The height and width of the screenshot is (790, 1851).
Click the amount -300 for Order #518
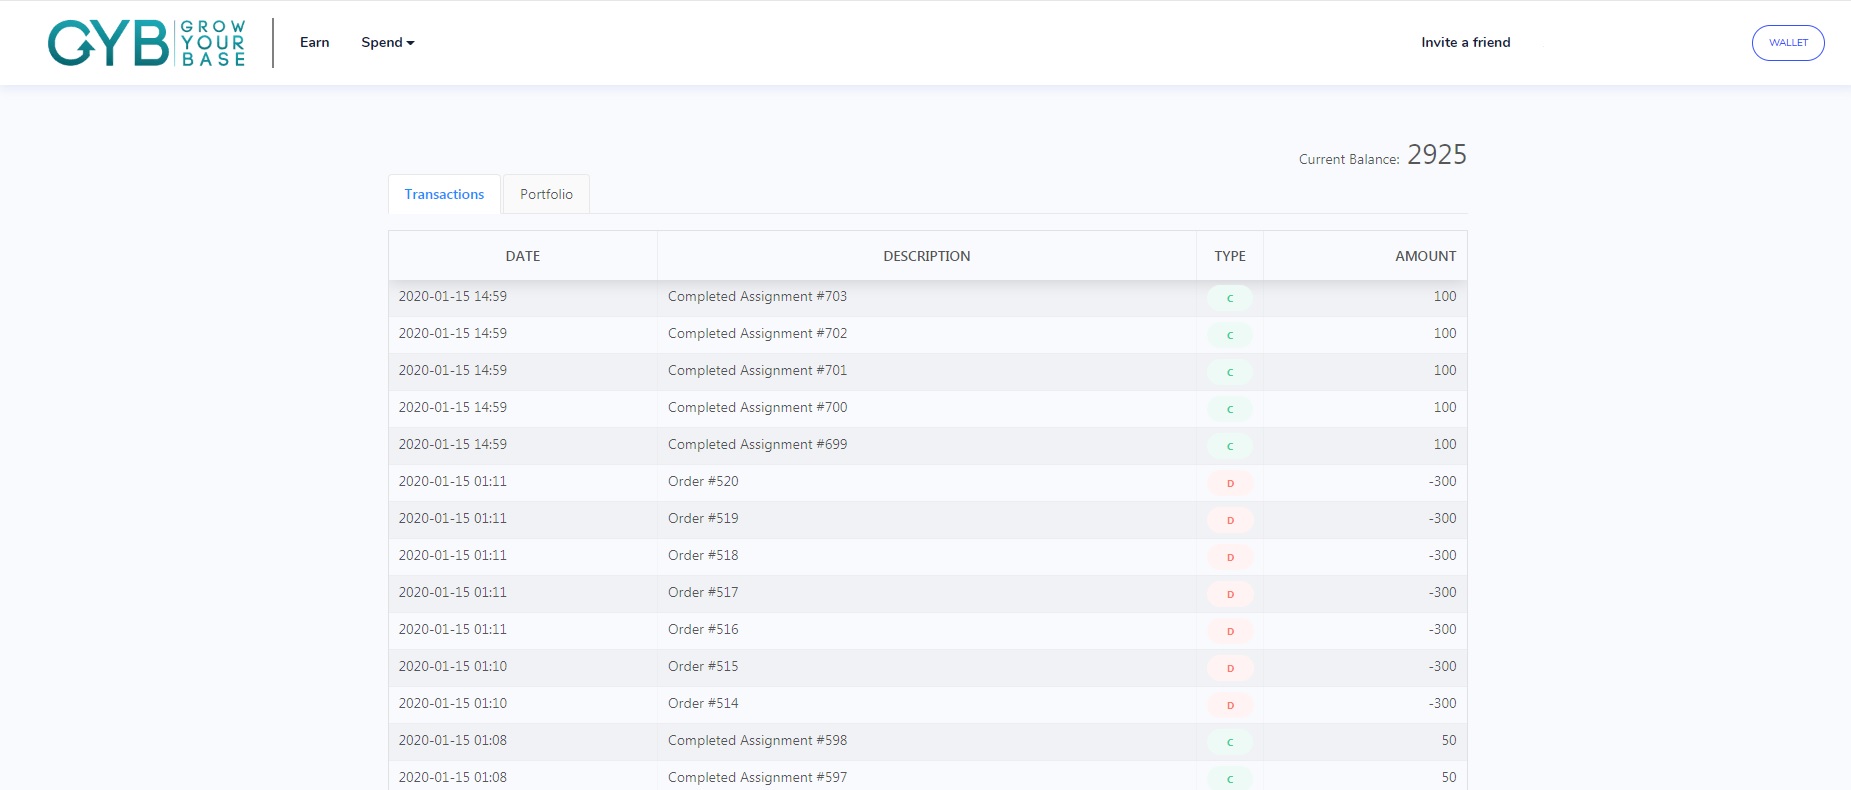1442,555
